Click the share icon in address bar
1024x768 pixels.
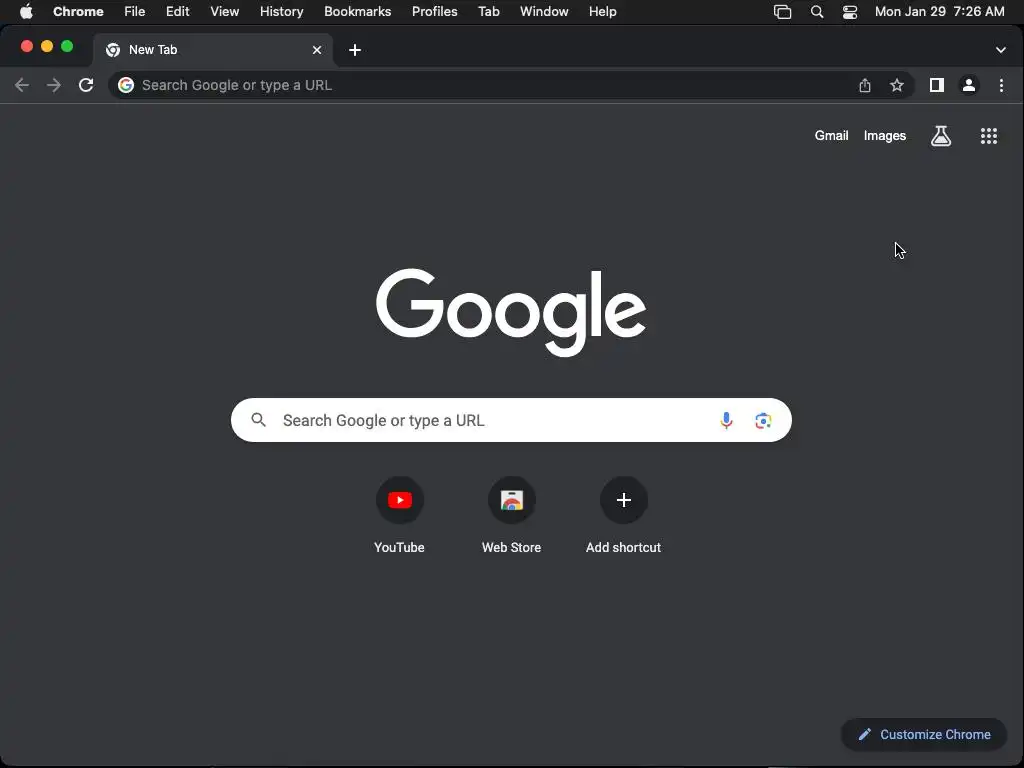[x=865, y=85]
